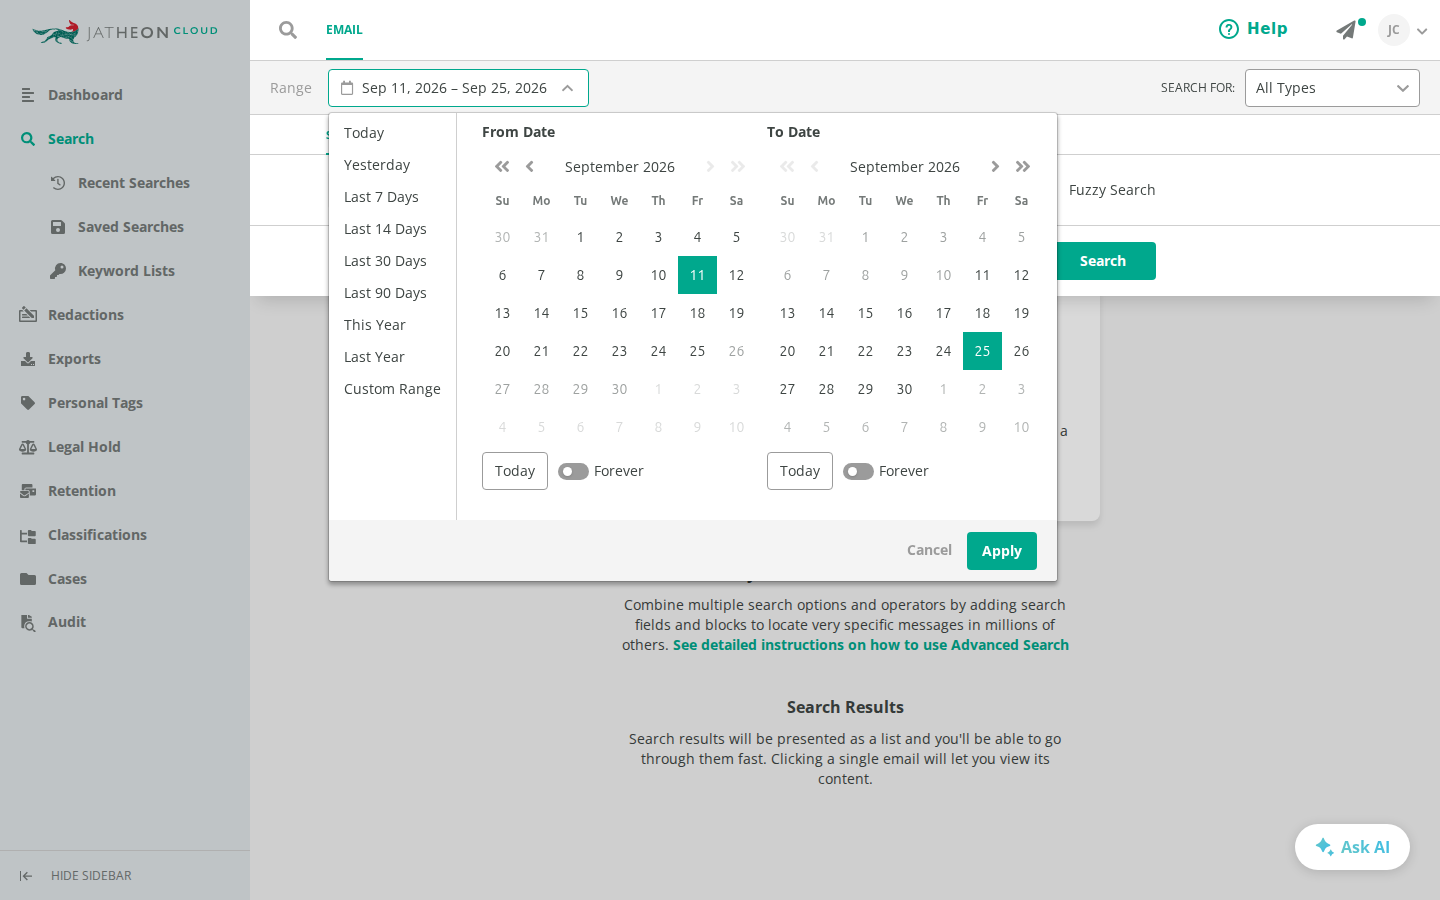Click the Classifications sidebar icon
Image resolution: width=1440 pixels, height=900 pixels.
(28, 535)
